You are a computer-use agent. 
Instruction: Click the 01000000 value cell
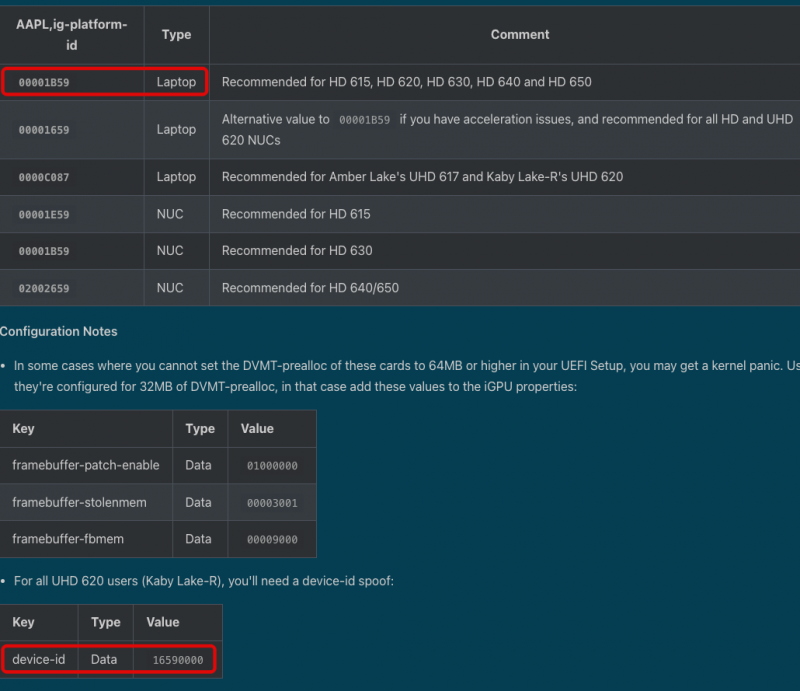click(x=272, y=466)
